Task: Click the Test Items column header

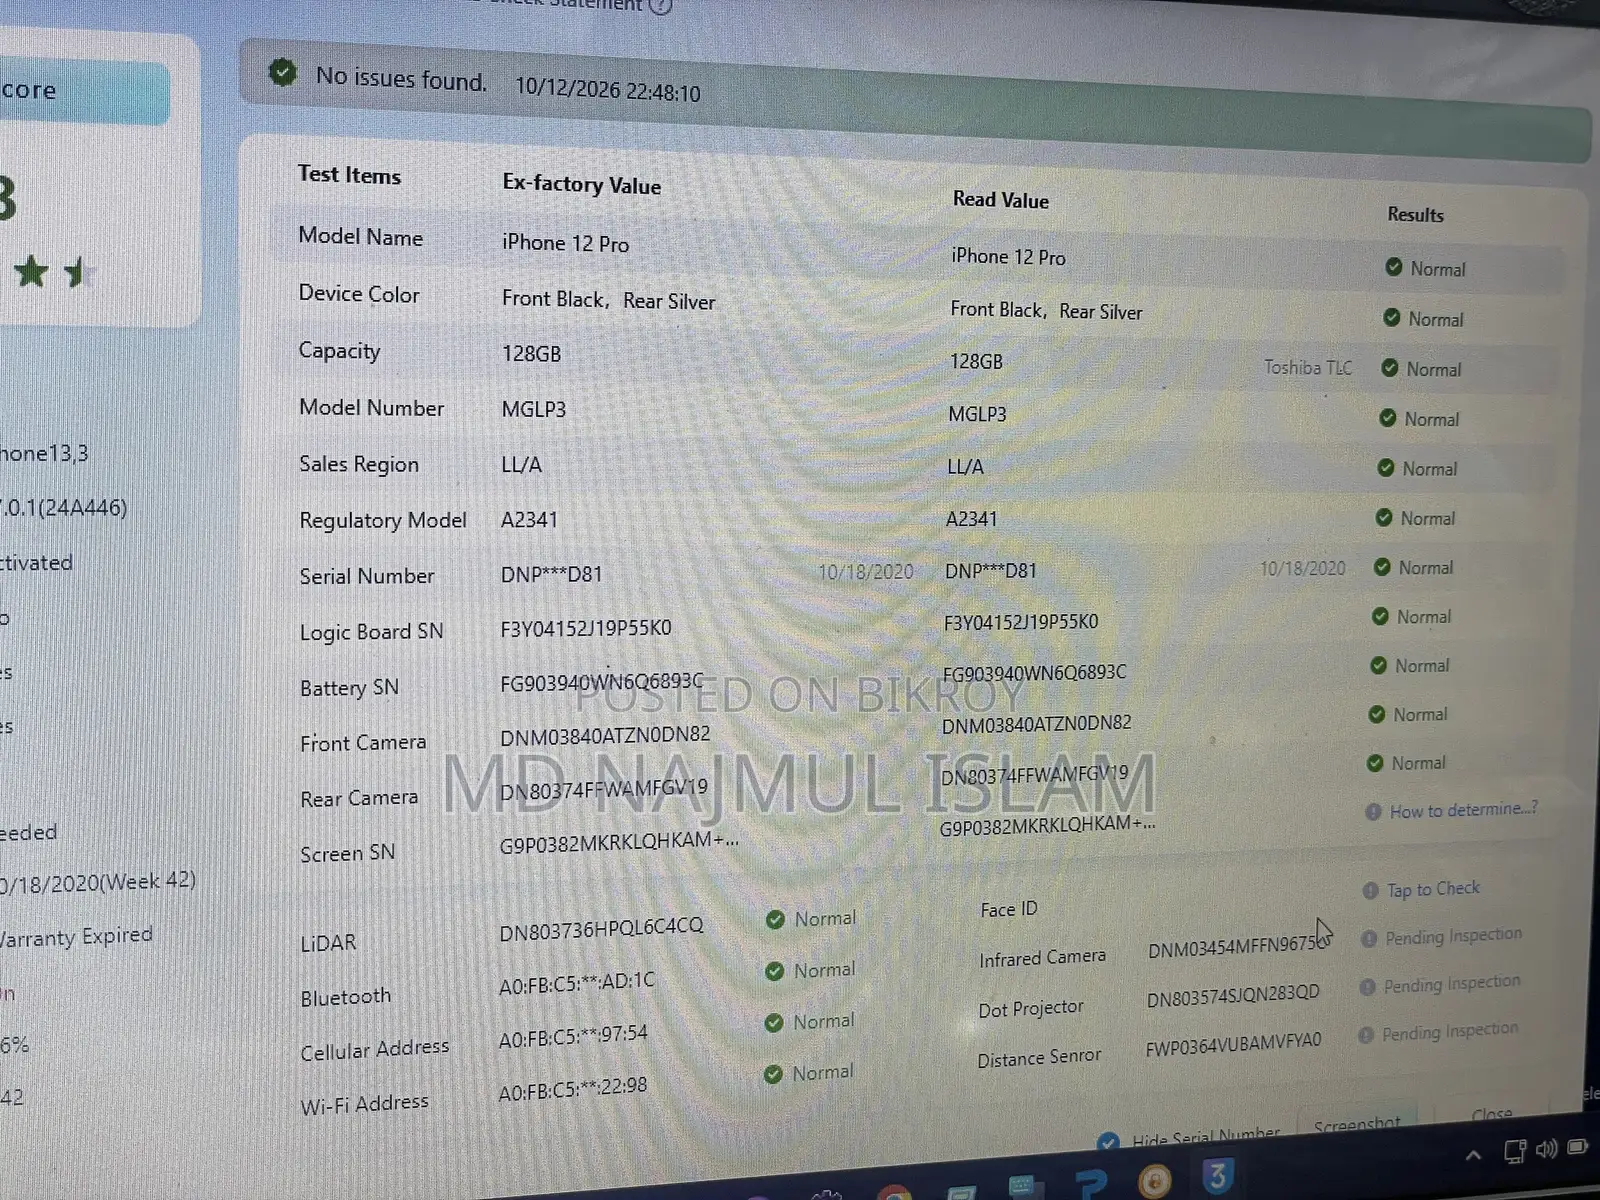Action: click(349, 174)
